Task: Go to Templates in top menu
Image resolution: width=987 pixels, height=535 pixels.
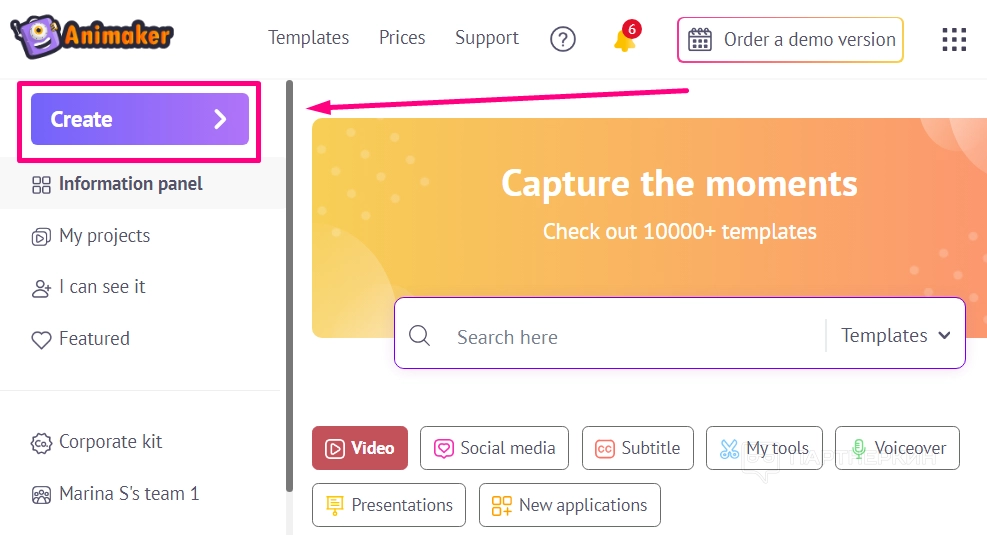Action: click(x=308, y=38)
